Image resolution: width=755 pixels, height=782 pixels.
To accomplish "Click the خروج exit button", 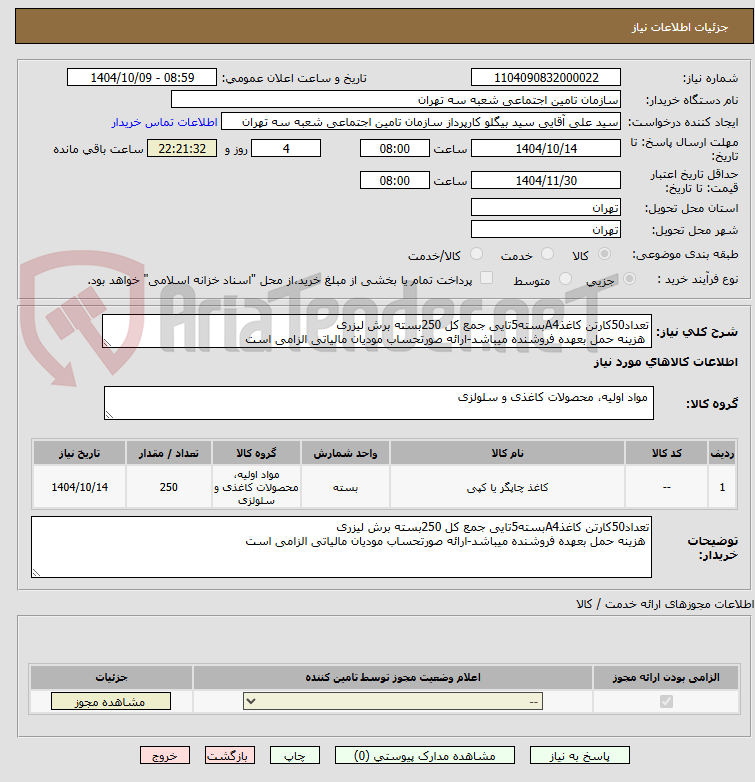I will [x=165, y=756].
